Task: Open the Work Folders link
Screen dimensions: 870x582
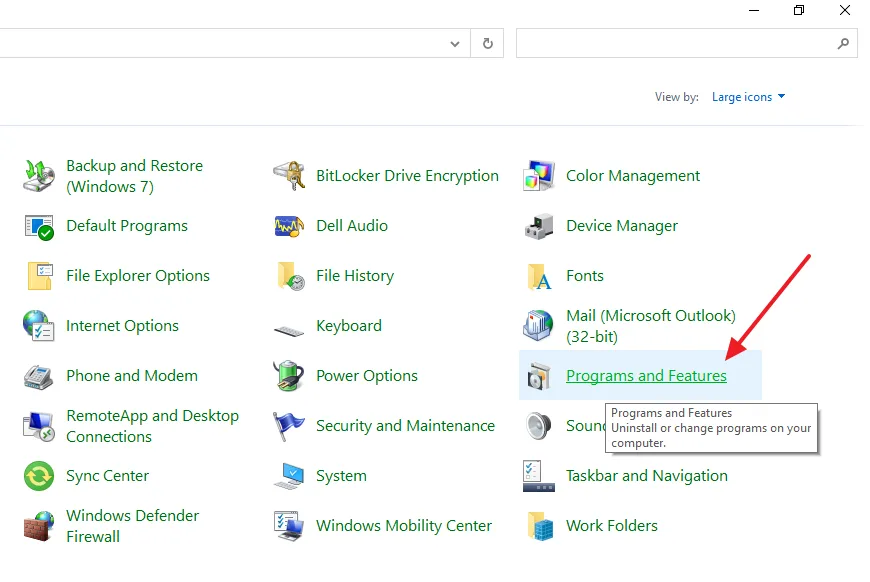Action: [611, 525]
